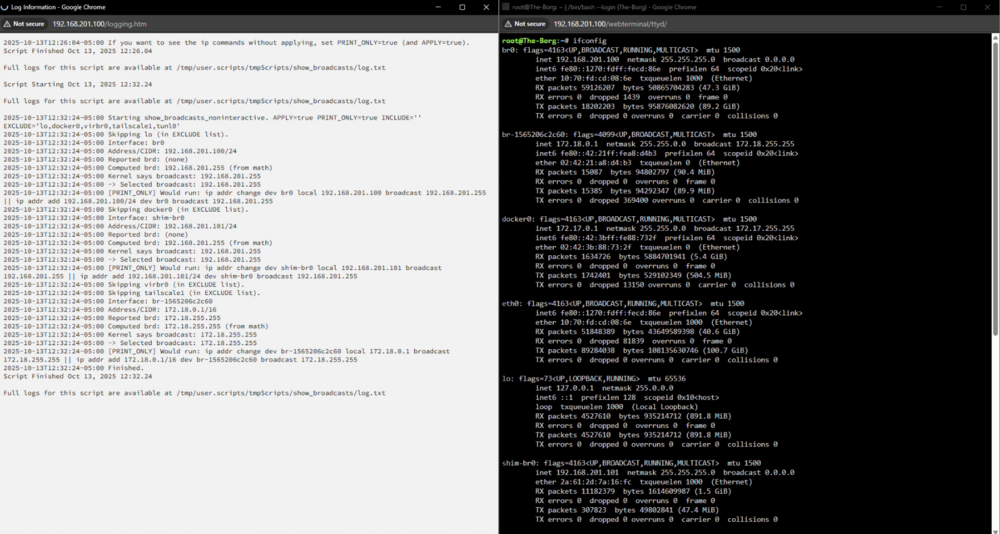Viewport: 1000px width, 534px height.
Task: Click the 'Finished.' log line at 12:32:24
Action: [73, 368]
